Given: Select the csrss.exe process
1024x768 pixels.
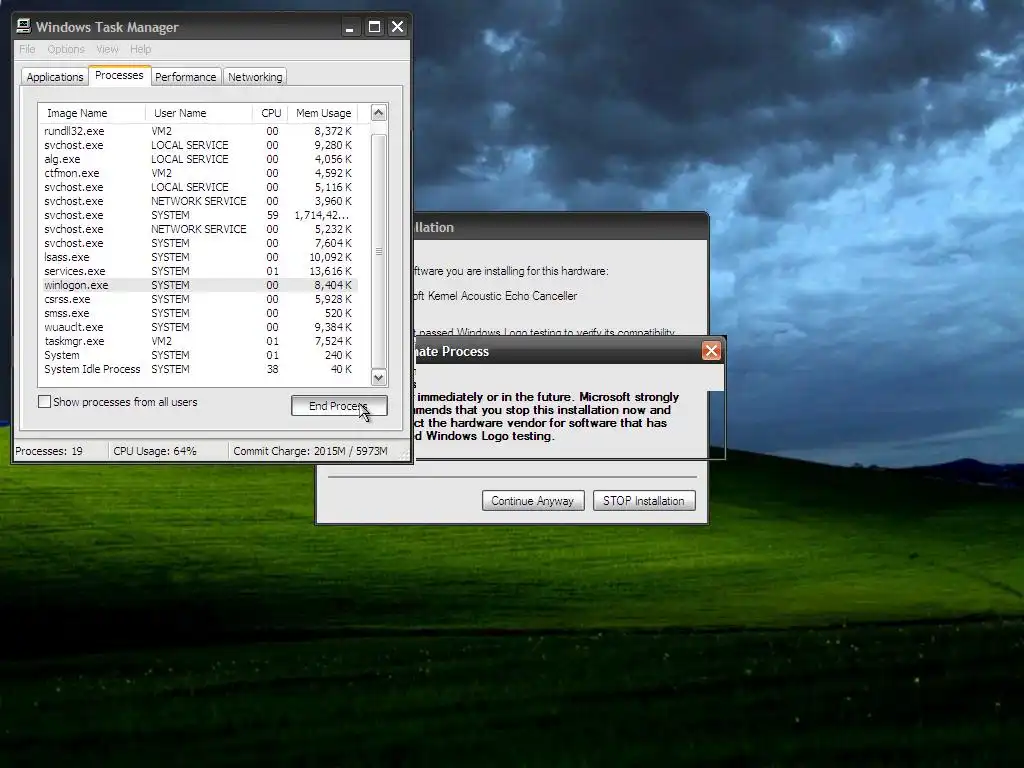Looking at the screenshot, I should point(199,299).
